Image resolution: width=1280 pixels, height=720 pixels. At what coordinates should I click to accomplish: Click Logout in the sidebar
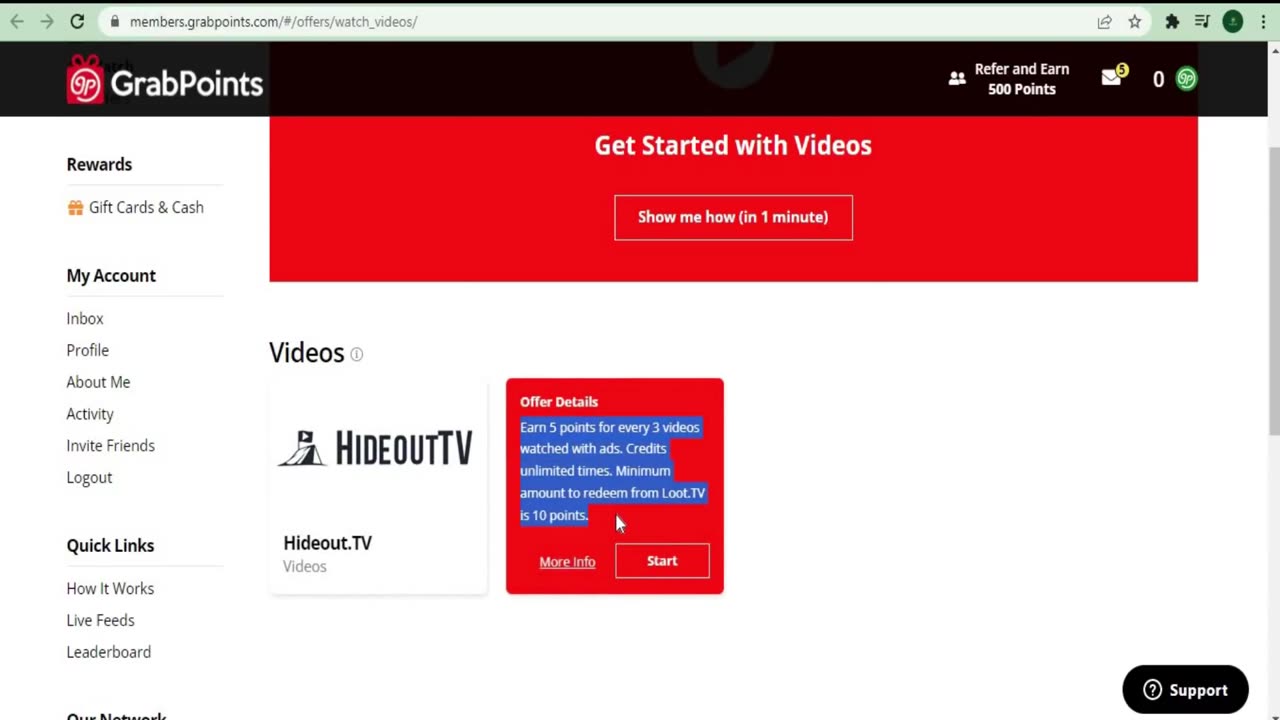tap(89, 478)
